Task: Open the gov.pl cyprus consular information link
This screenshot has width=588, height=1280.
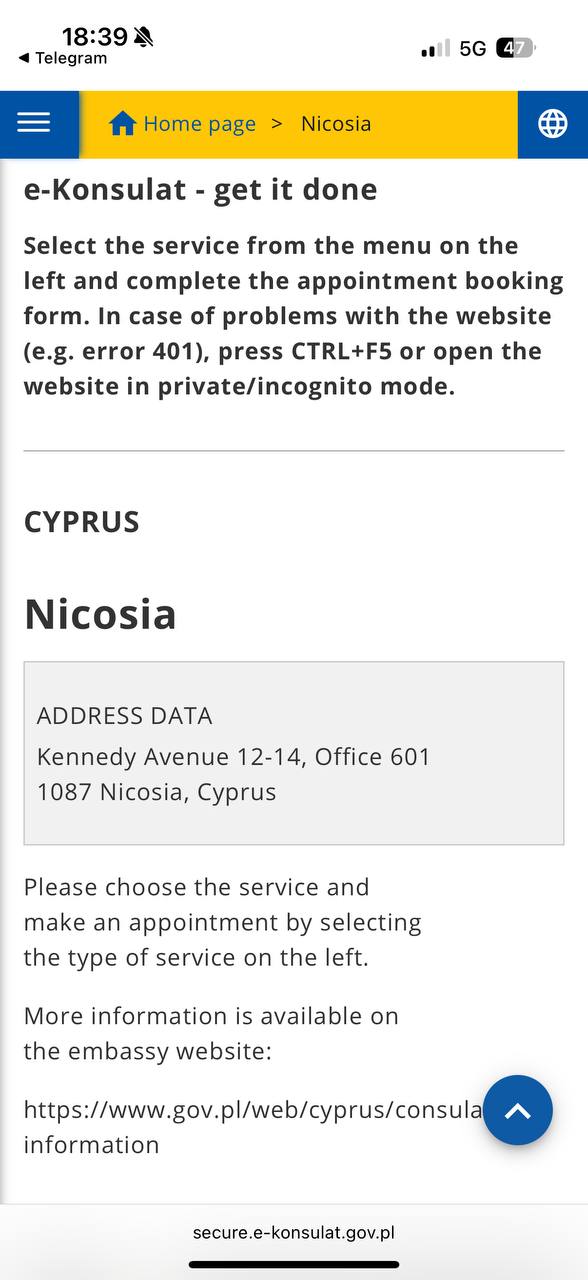Action: [252, 1127]
